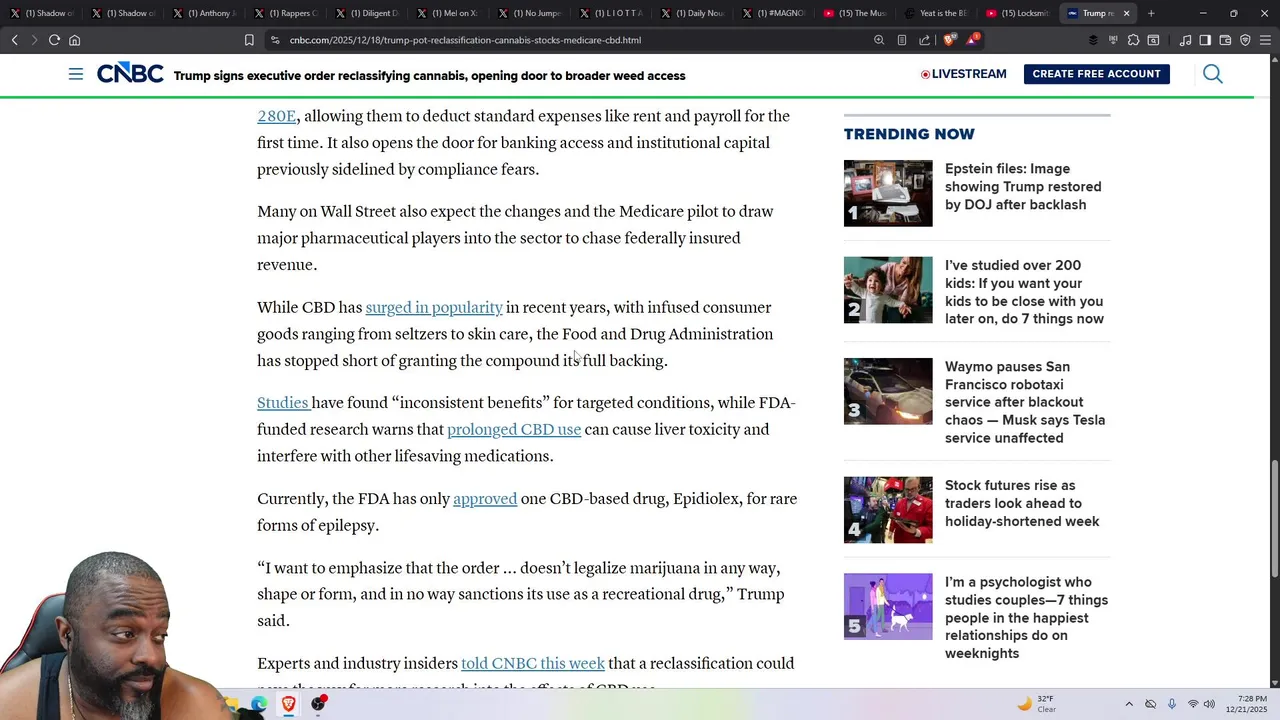Bookmark this page with the bookmark icon
The image size is (1280, 720).
249,40
